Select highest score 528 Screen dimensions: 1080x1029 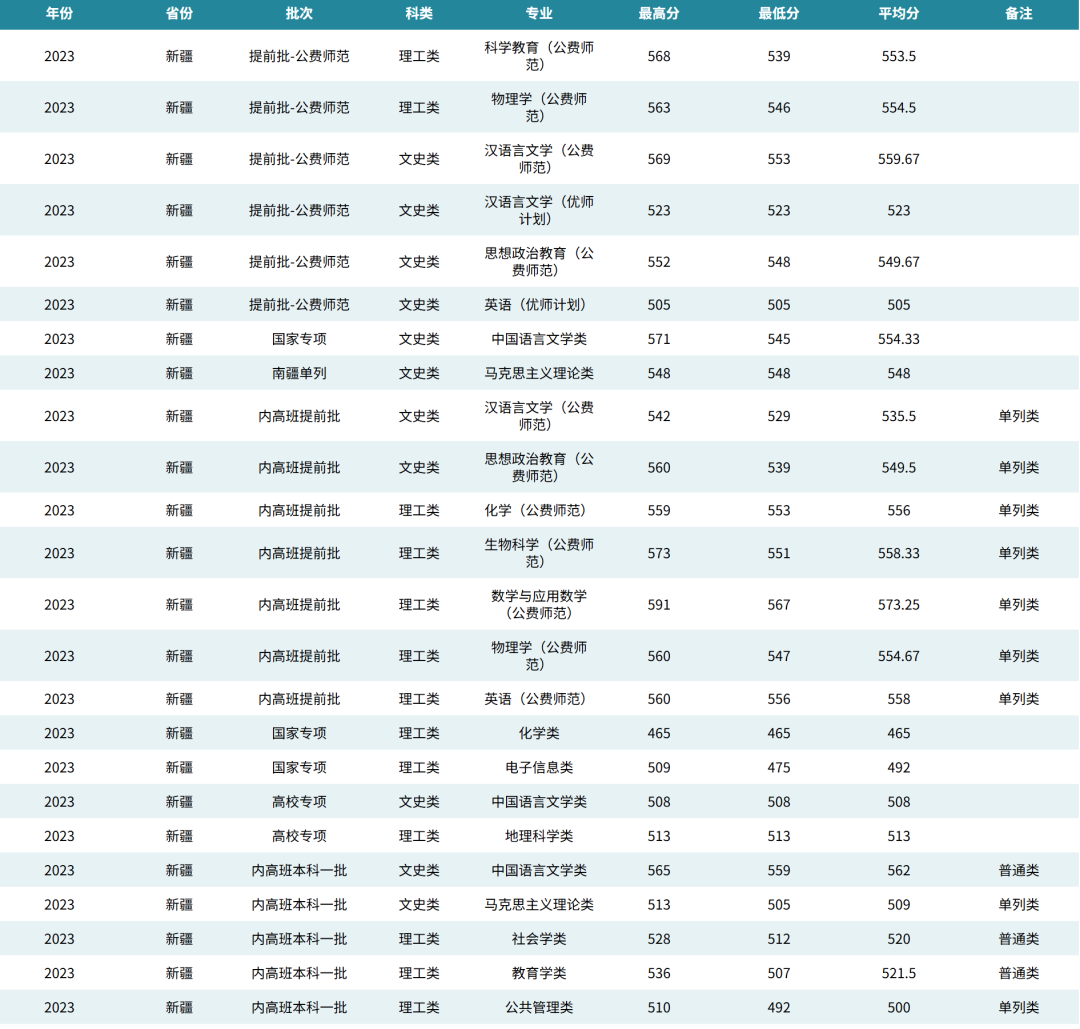pos(658,939)
